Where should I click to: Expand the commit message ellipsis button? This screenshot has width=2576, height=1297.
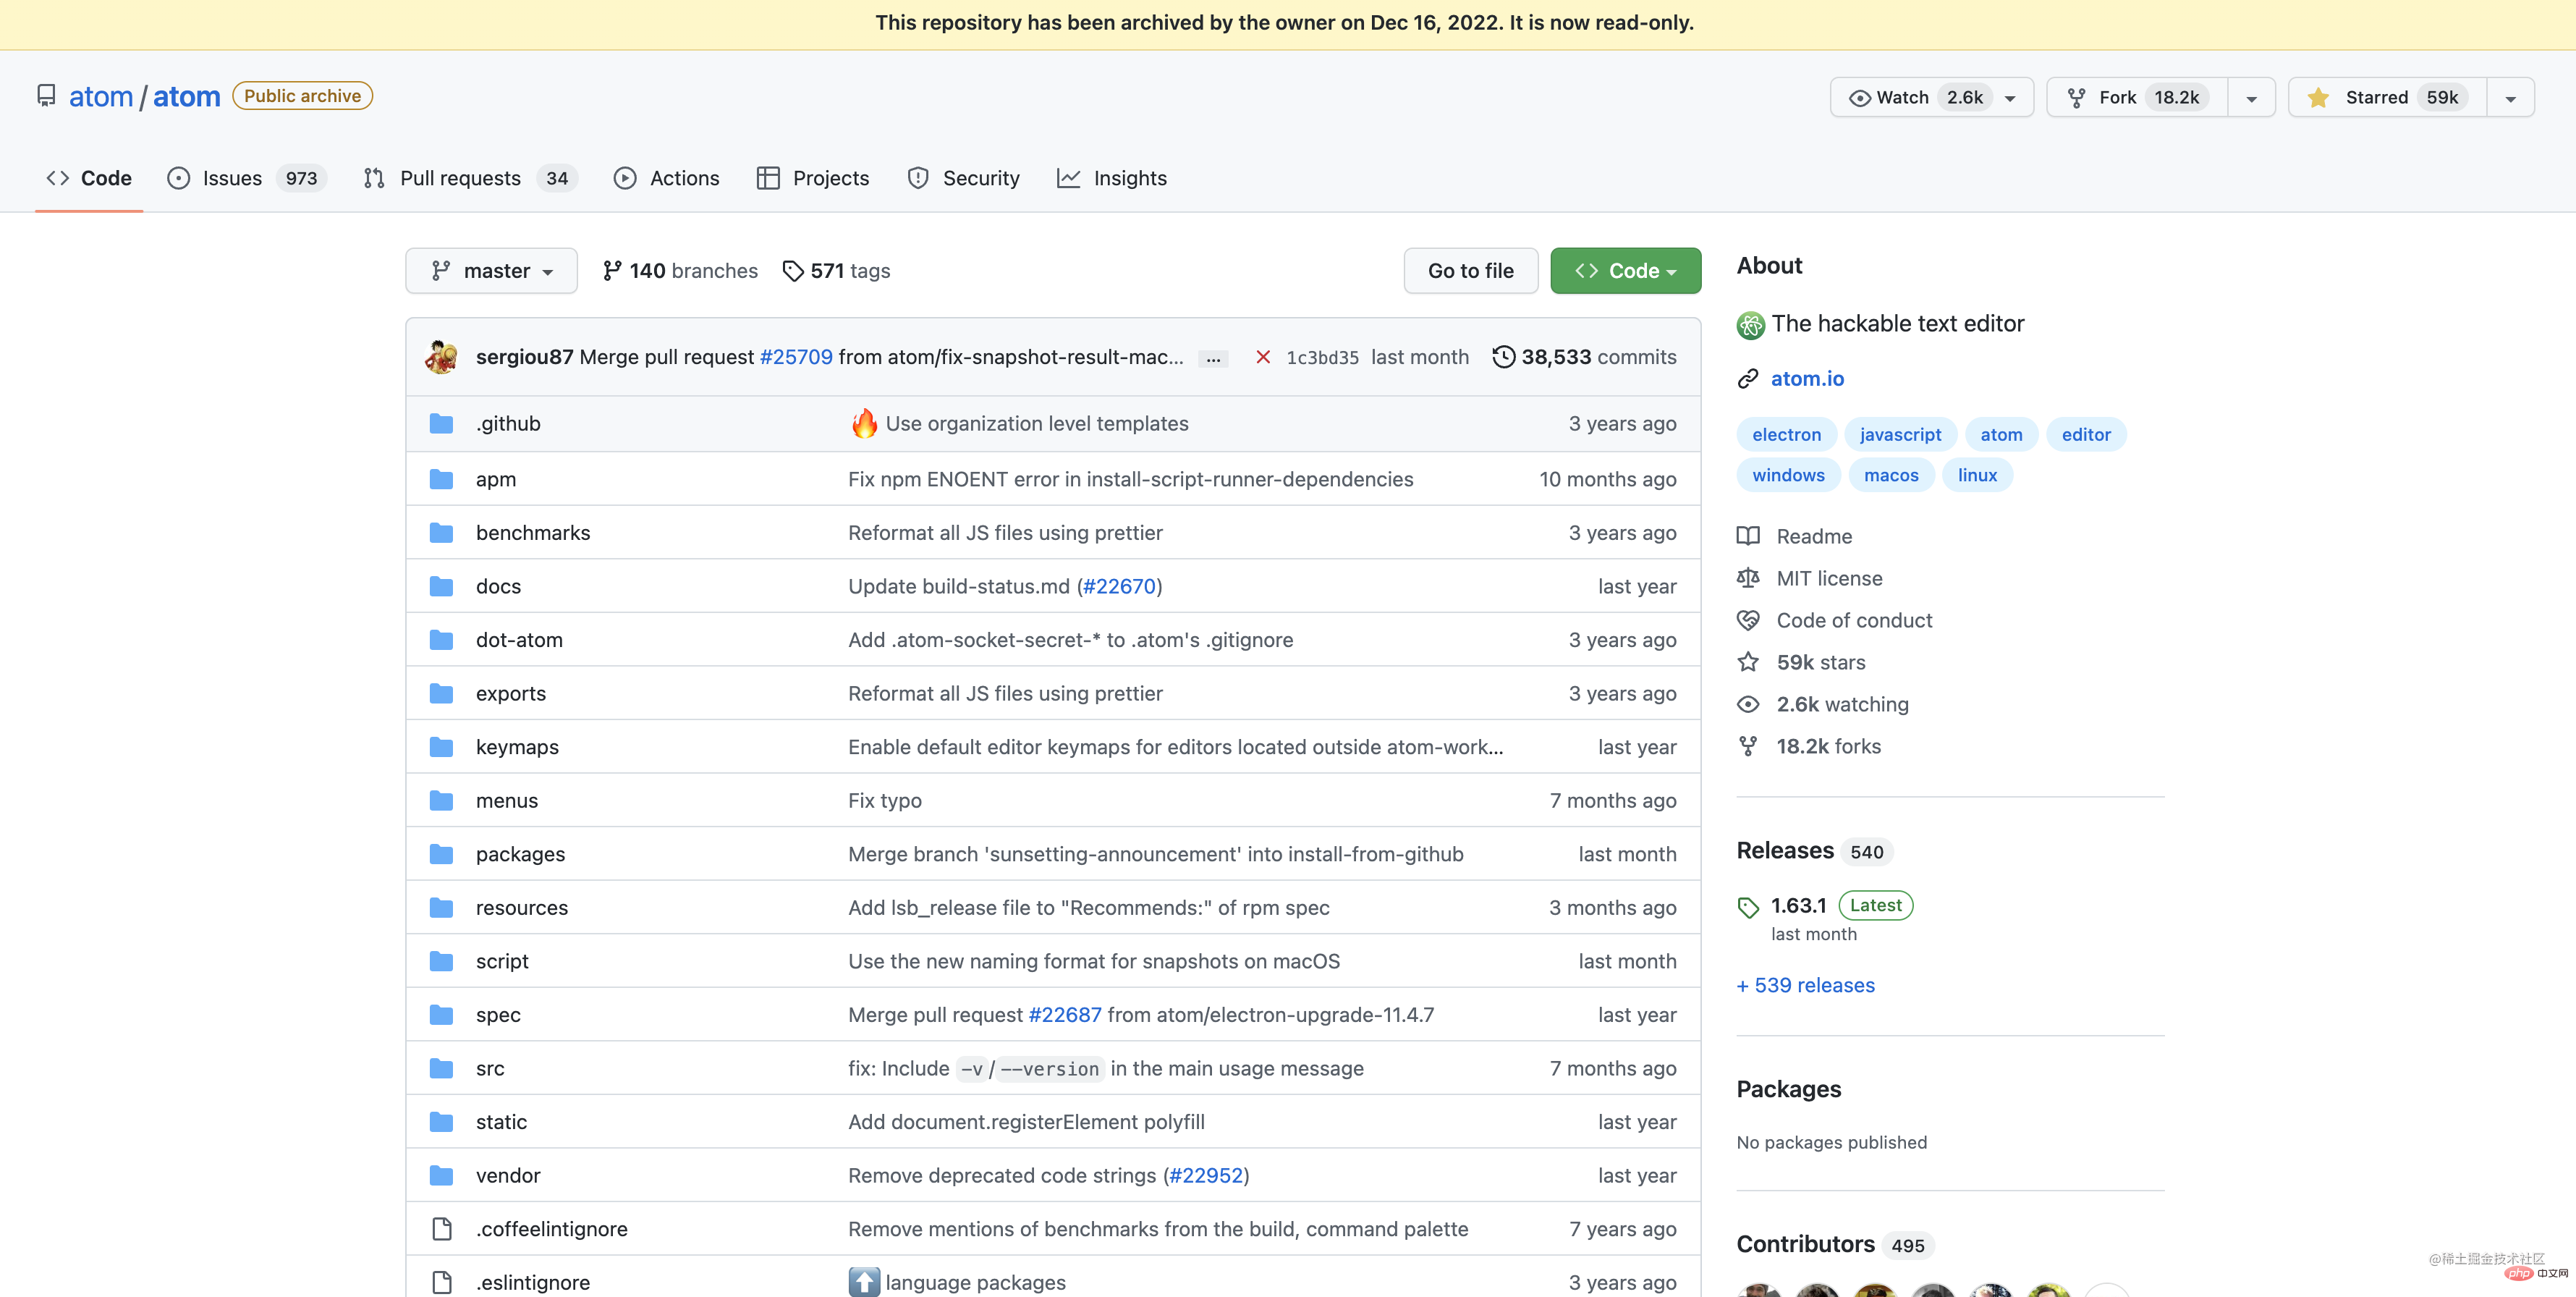pos(1213,358)
